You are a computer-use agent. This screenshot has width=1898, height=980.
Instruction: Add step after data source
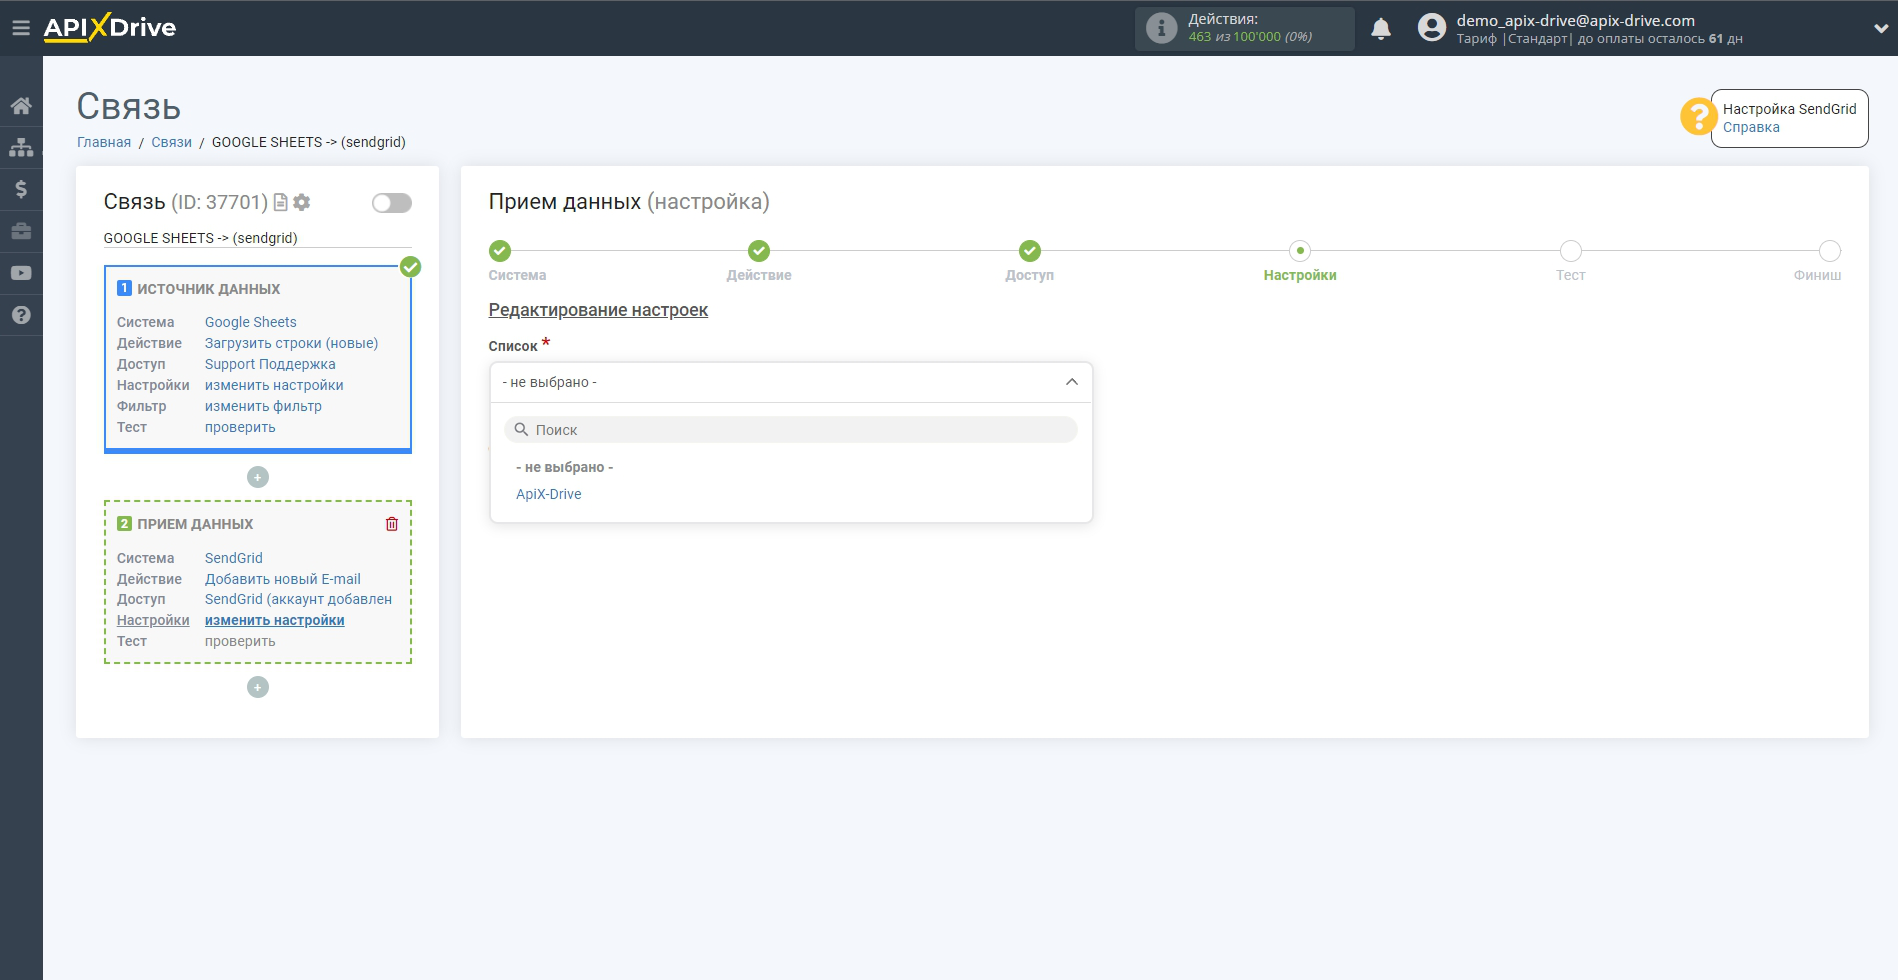(x=258, y=477)
